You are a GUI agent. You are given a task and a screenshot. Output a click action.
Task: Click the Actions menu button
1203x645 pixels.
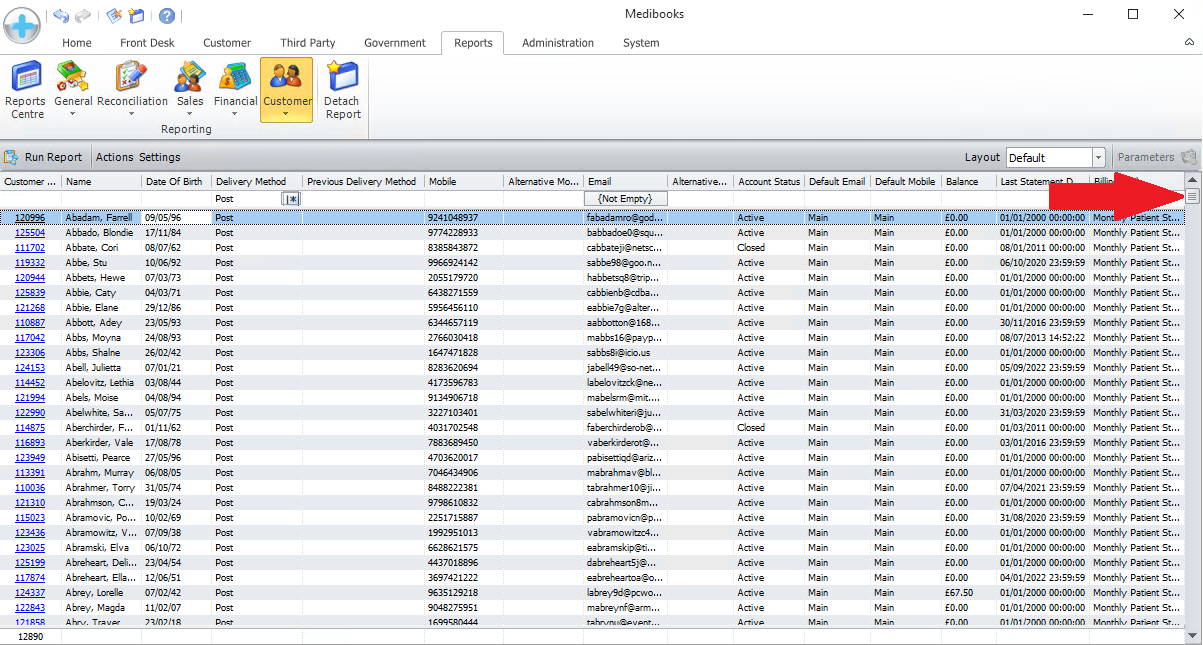[114, 157]
